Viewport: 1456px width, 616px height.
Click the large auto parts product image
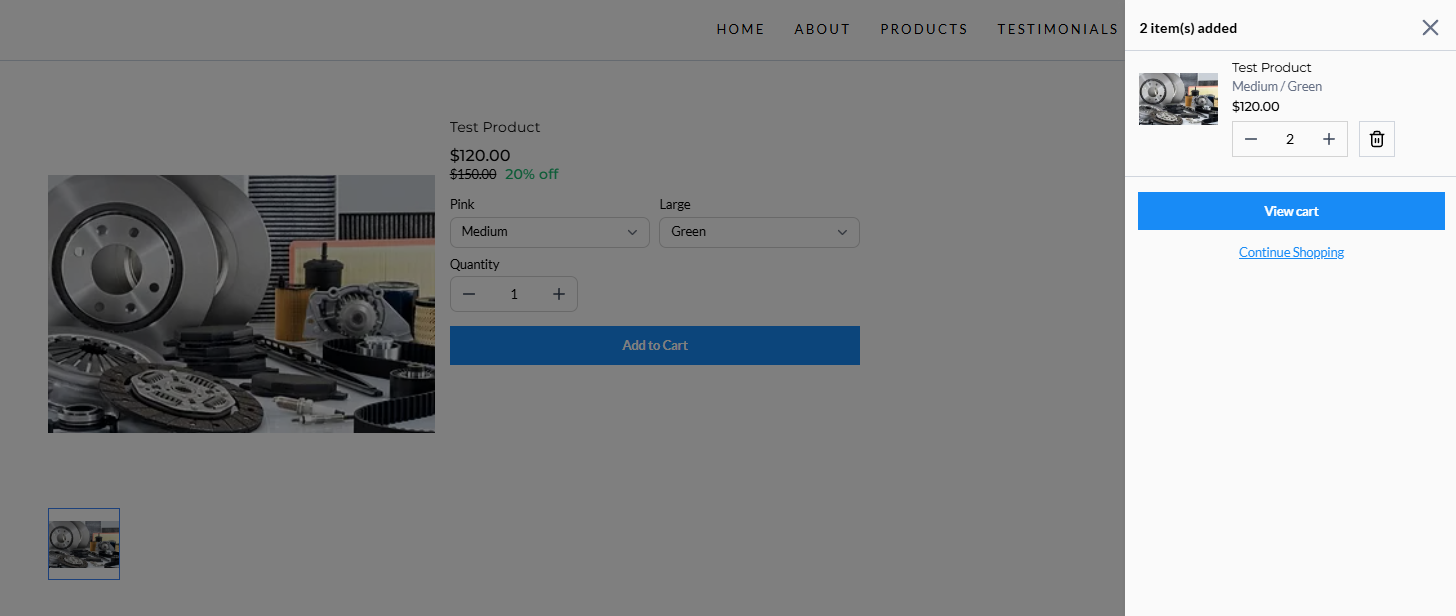pos(241,304)
